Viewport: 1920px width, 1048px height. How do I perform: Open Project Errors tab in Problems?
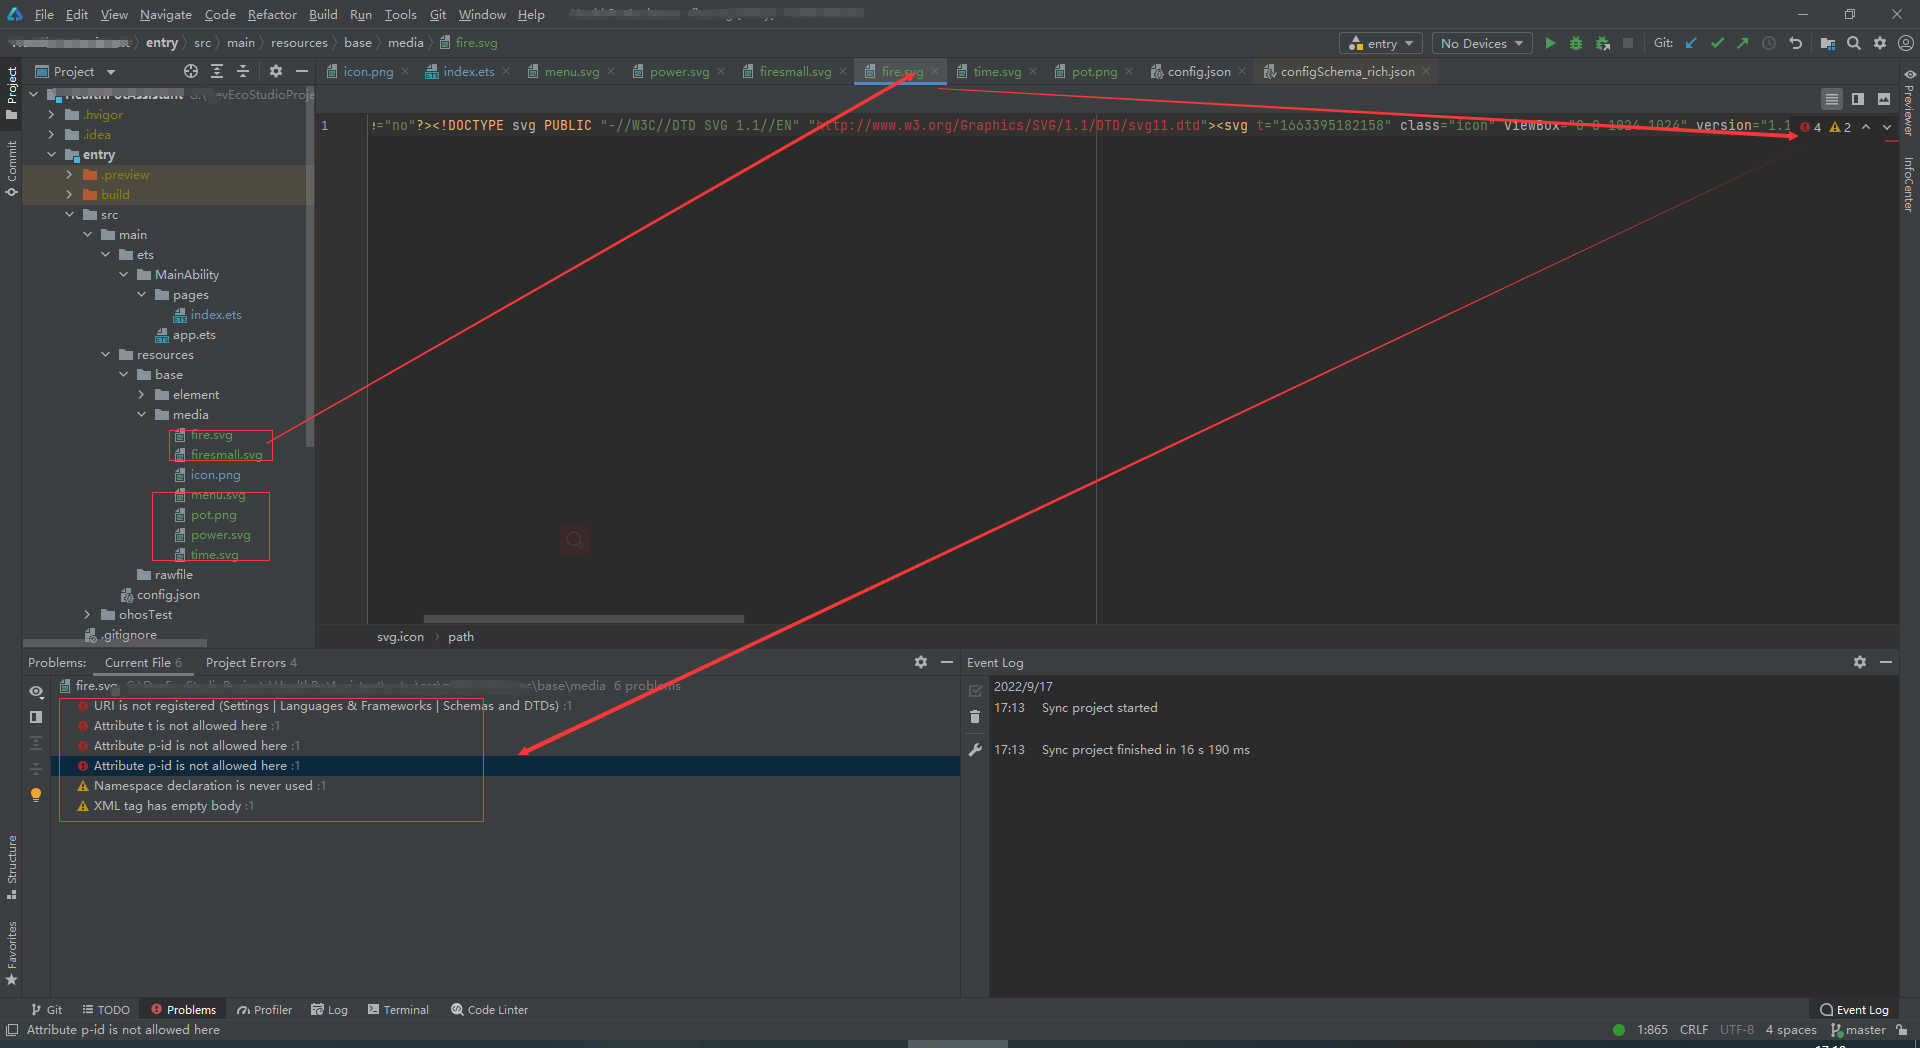pos(251,662)
